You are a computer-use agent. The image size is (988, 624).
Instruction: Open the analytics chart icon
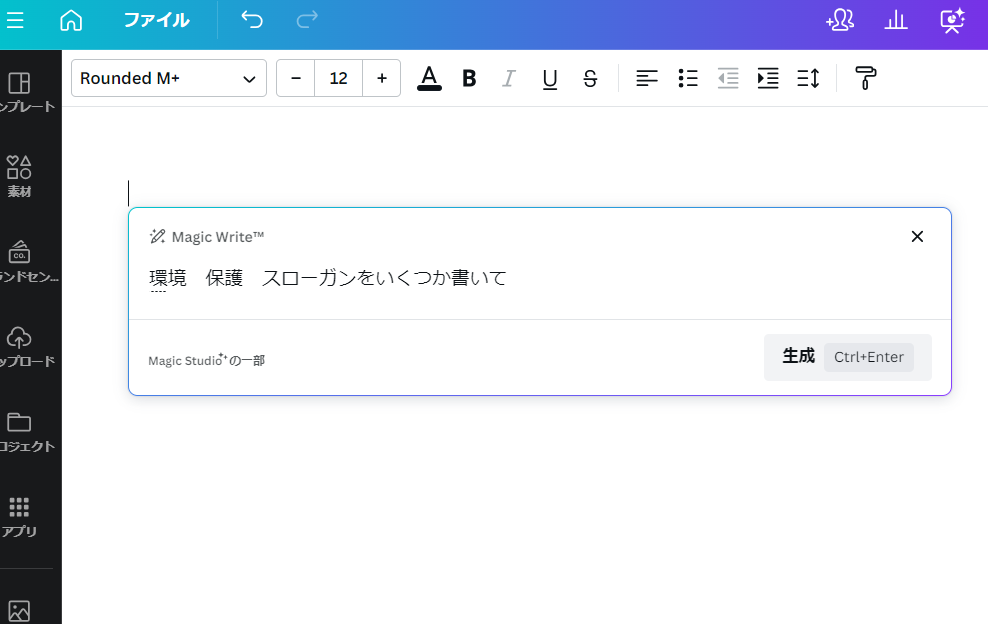pos(895,20)
